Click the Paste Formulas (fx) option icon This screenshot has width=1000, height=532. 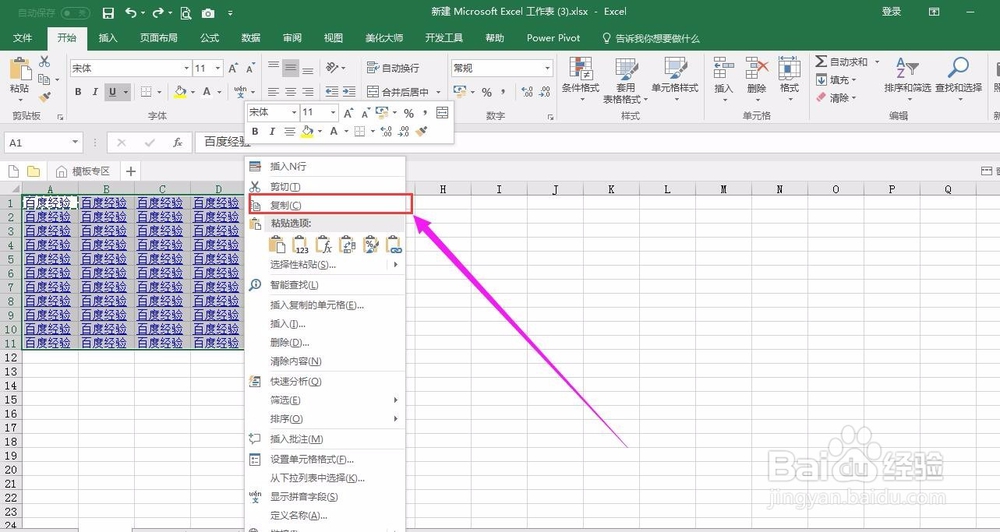pyautogui.click(x=323, y=244)
